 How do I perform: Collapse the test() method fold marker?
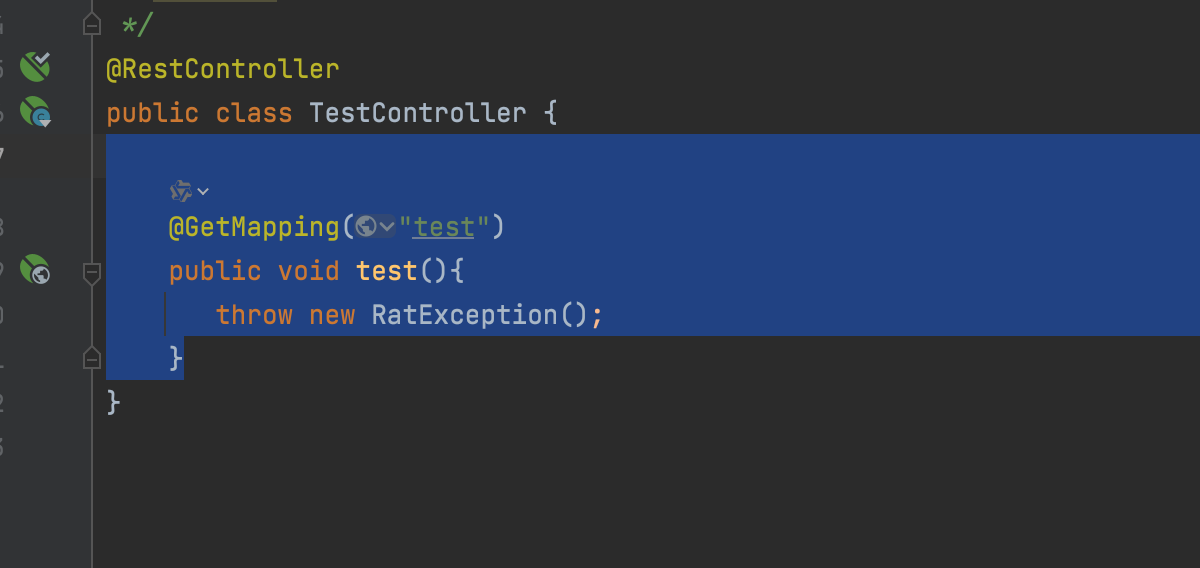(x=92, y=272)
